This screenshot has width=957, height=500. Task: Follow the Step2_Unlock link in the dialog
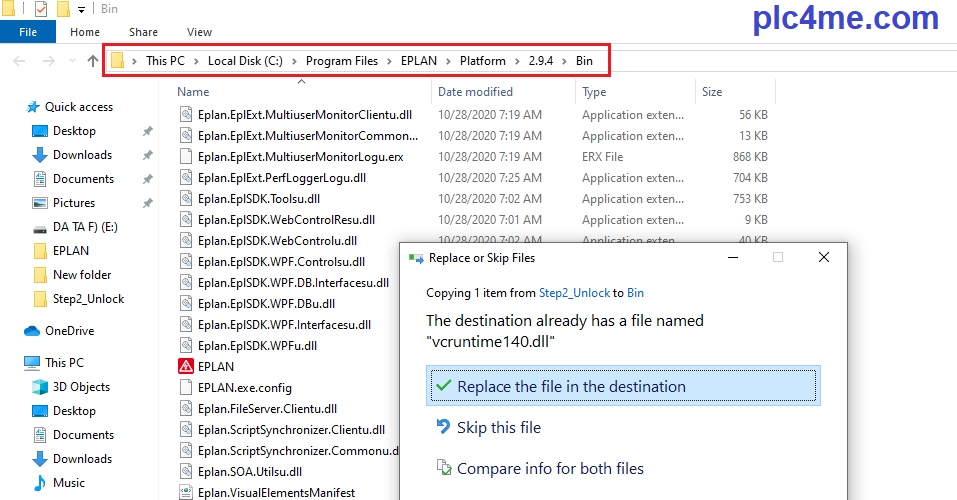pyautogui.click(x=573, y=293)
